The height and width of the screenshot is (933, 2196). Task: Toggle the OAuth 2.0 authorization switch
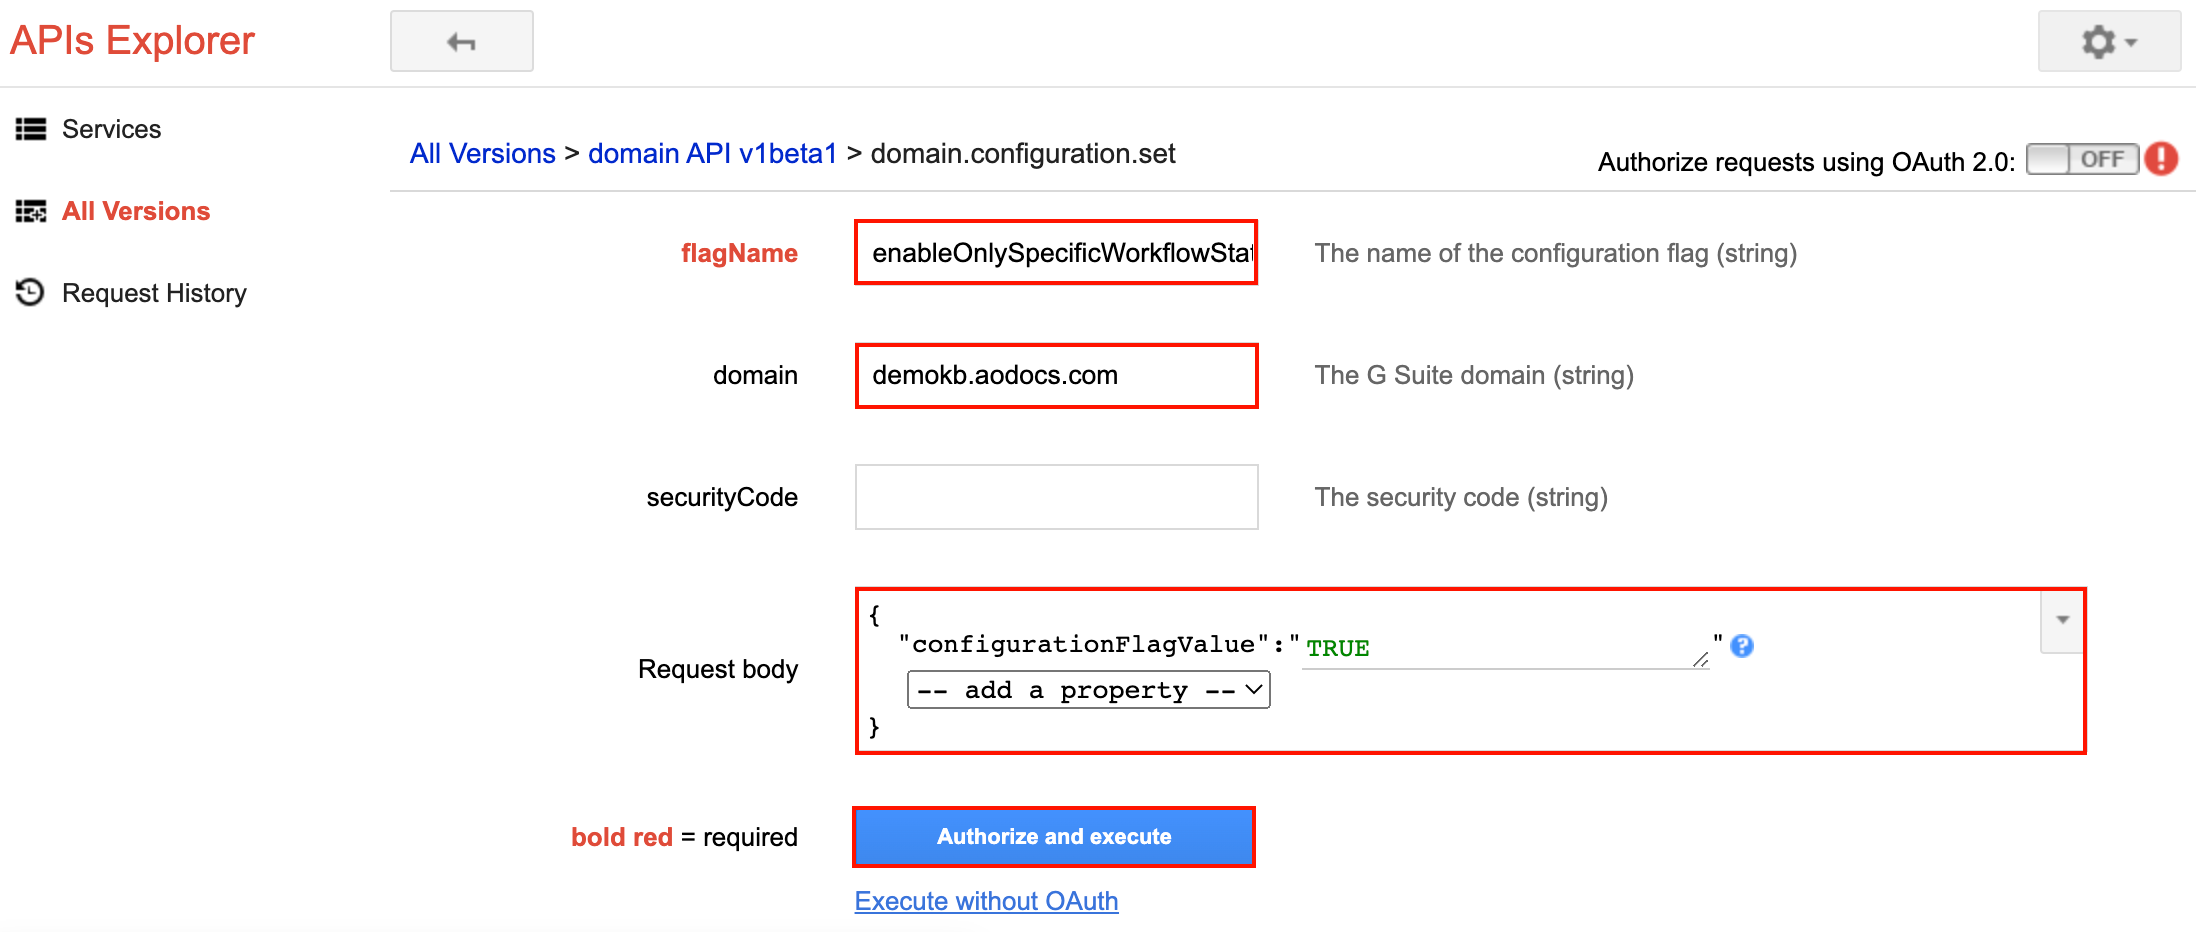[x=2082, y=159]
